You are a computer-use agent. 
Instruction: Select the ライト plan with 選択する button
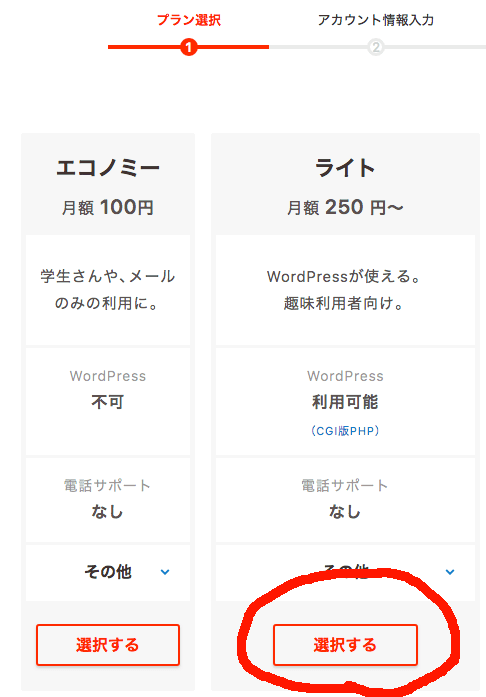[345, 645]
